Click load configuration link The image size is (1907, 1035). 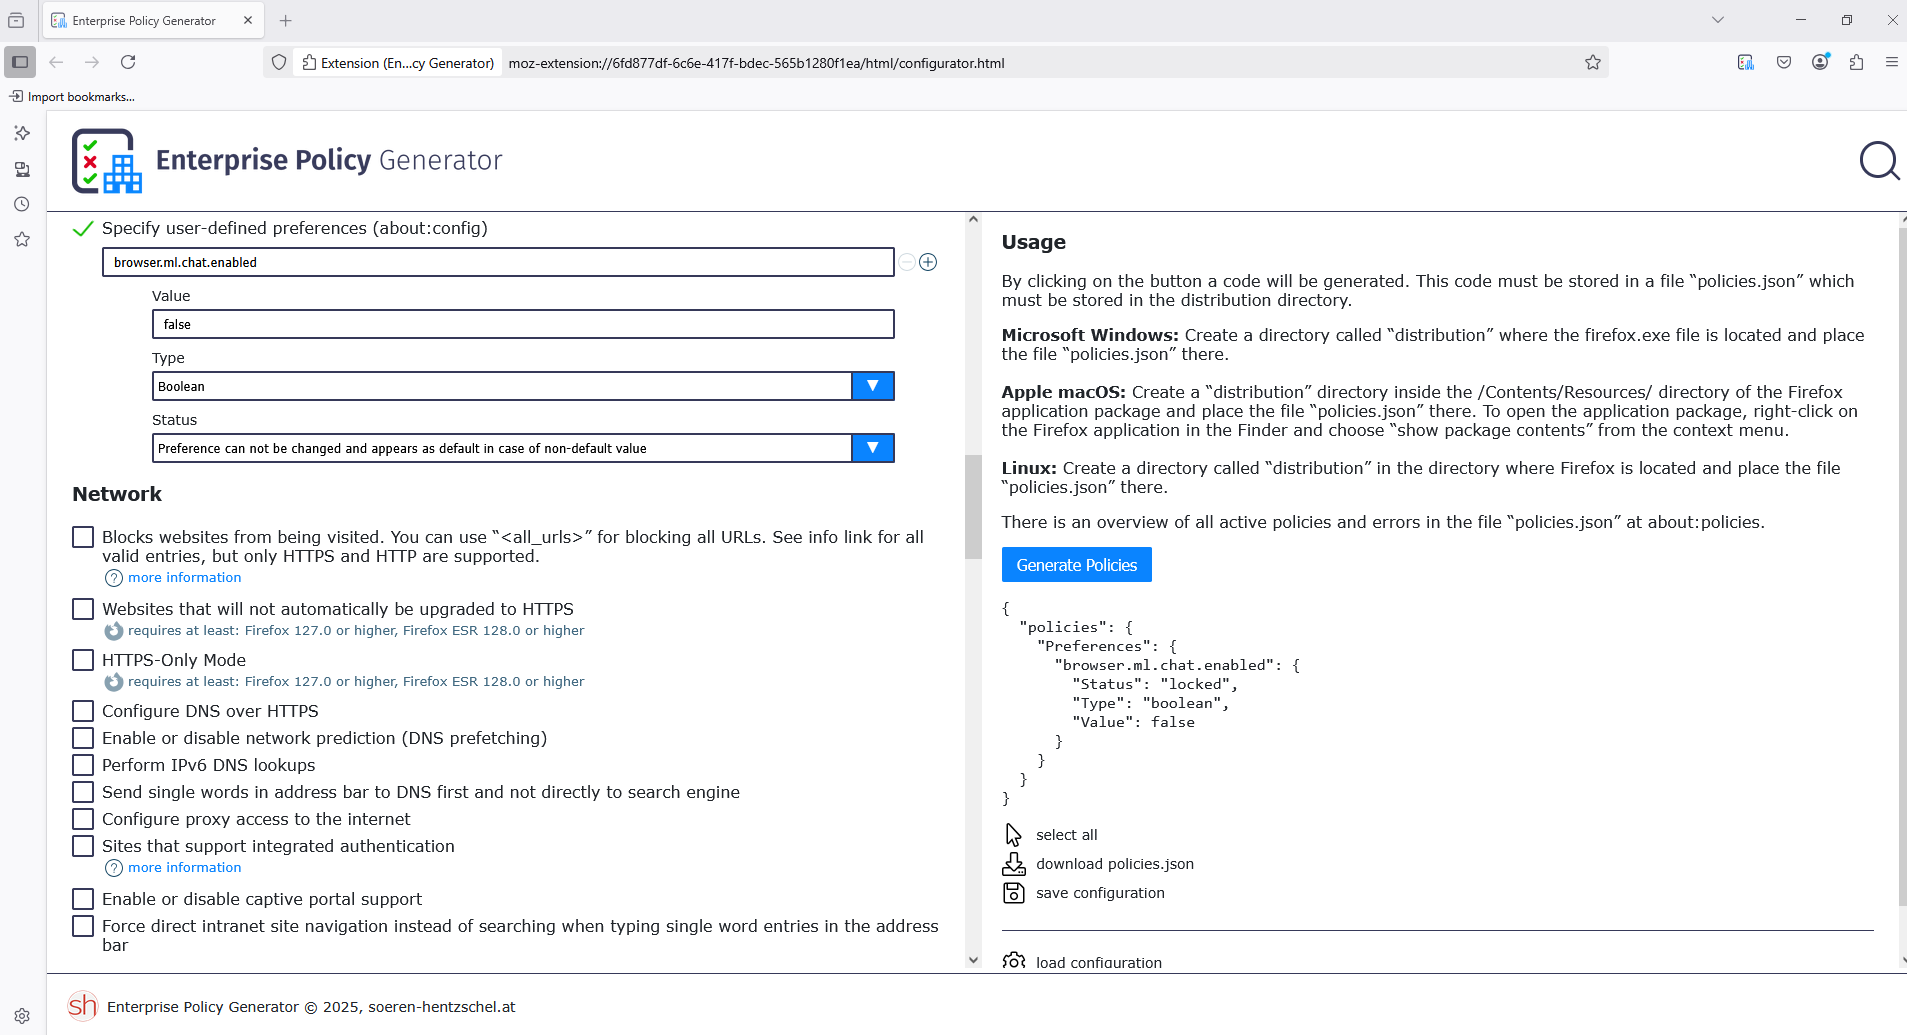click(1099, 962)
